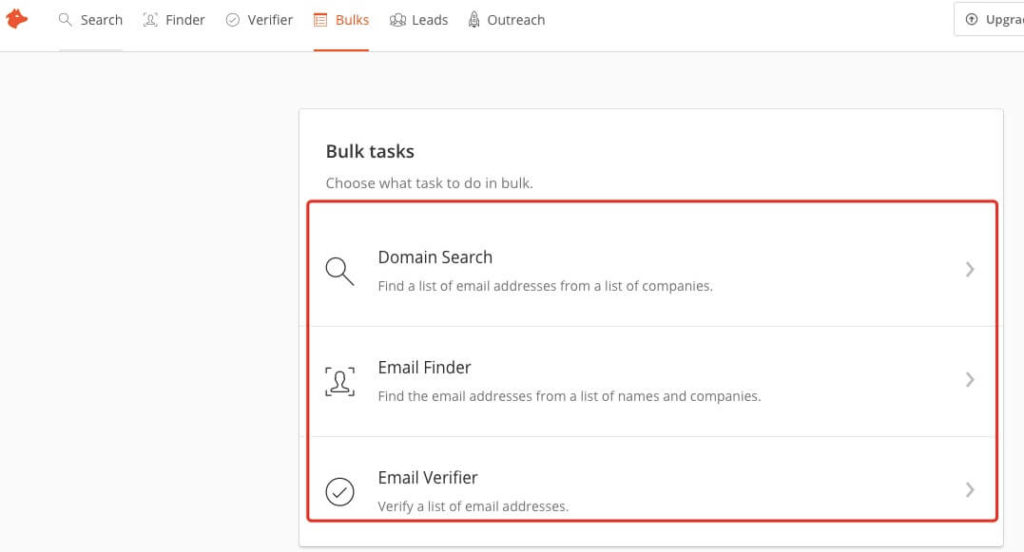Open the Domain Search bulk task
Screen dimensions: 1024x552
click(652, 270)
